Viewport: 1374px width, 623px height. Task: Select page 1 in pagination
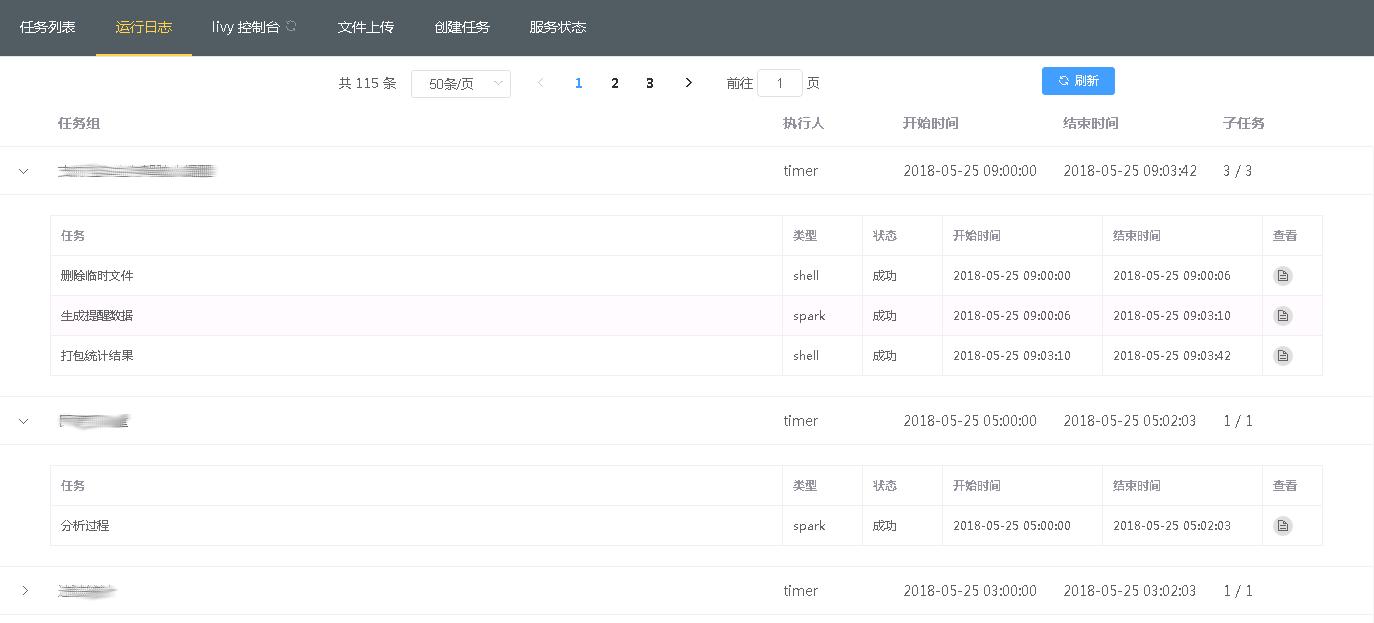pyautogui.click(x=579, y=83)
